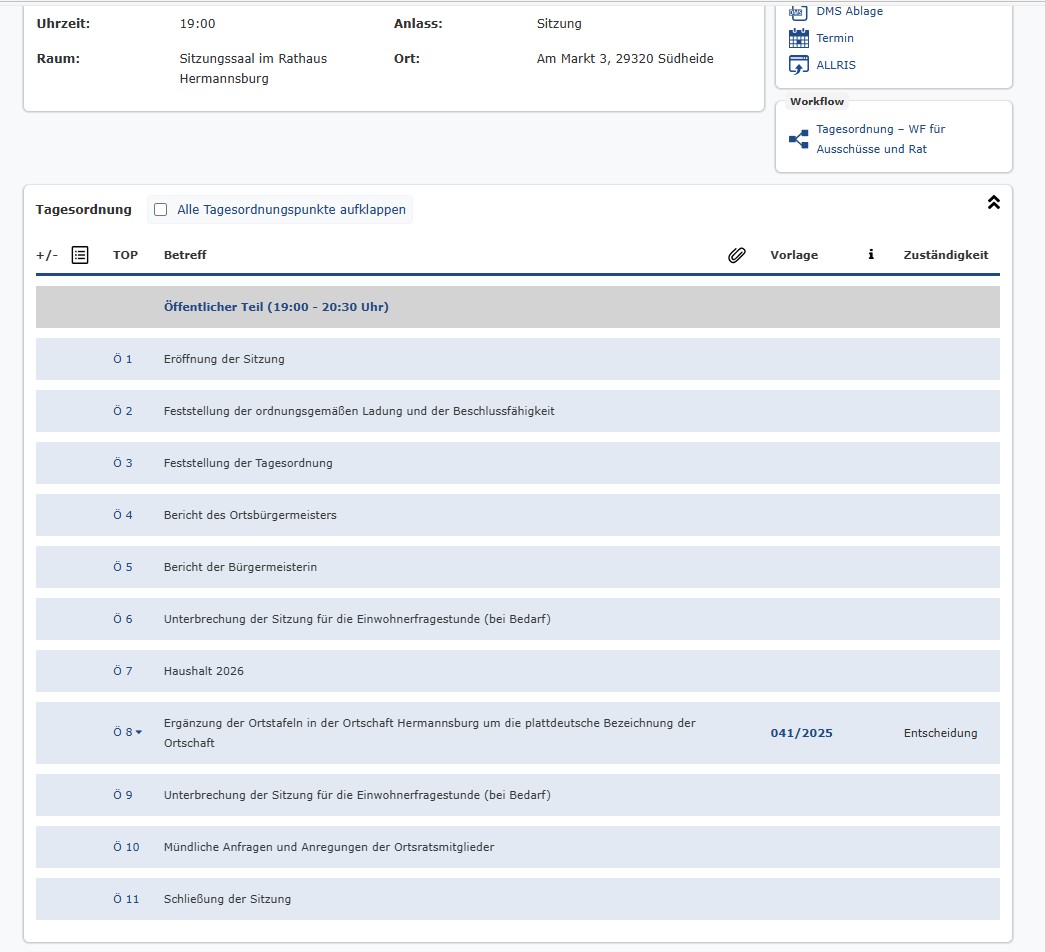Click the ALLRIS export icon
This screenshot has width=1045, height=952.
click(x=798, y=65)
